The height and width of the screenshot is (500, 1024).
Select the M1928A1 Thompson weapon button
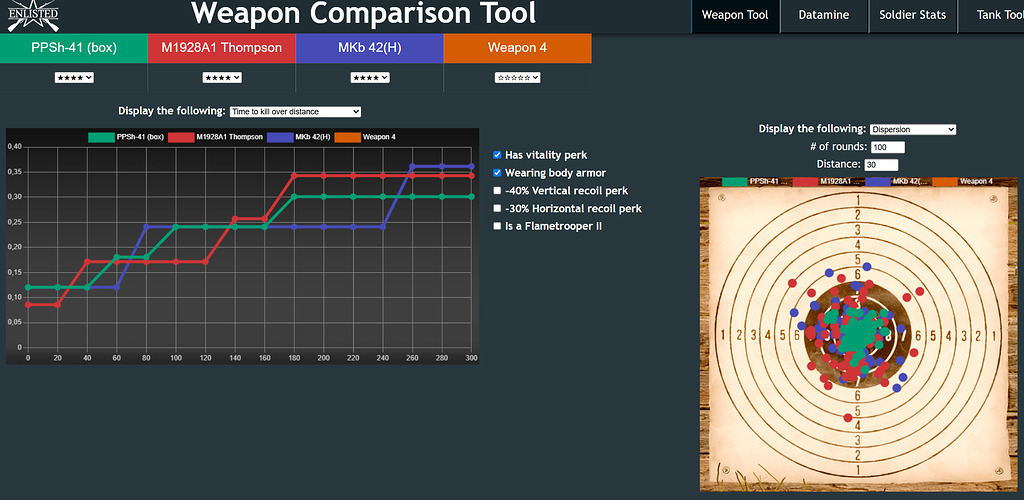coord(221,48)
